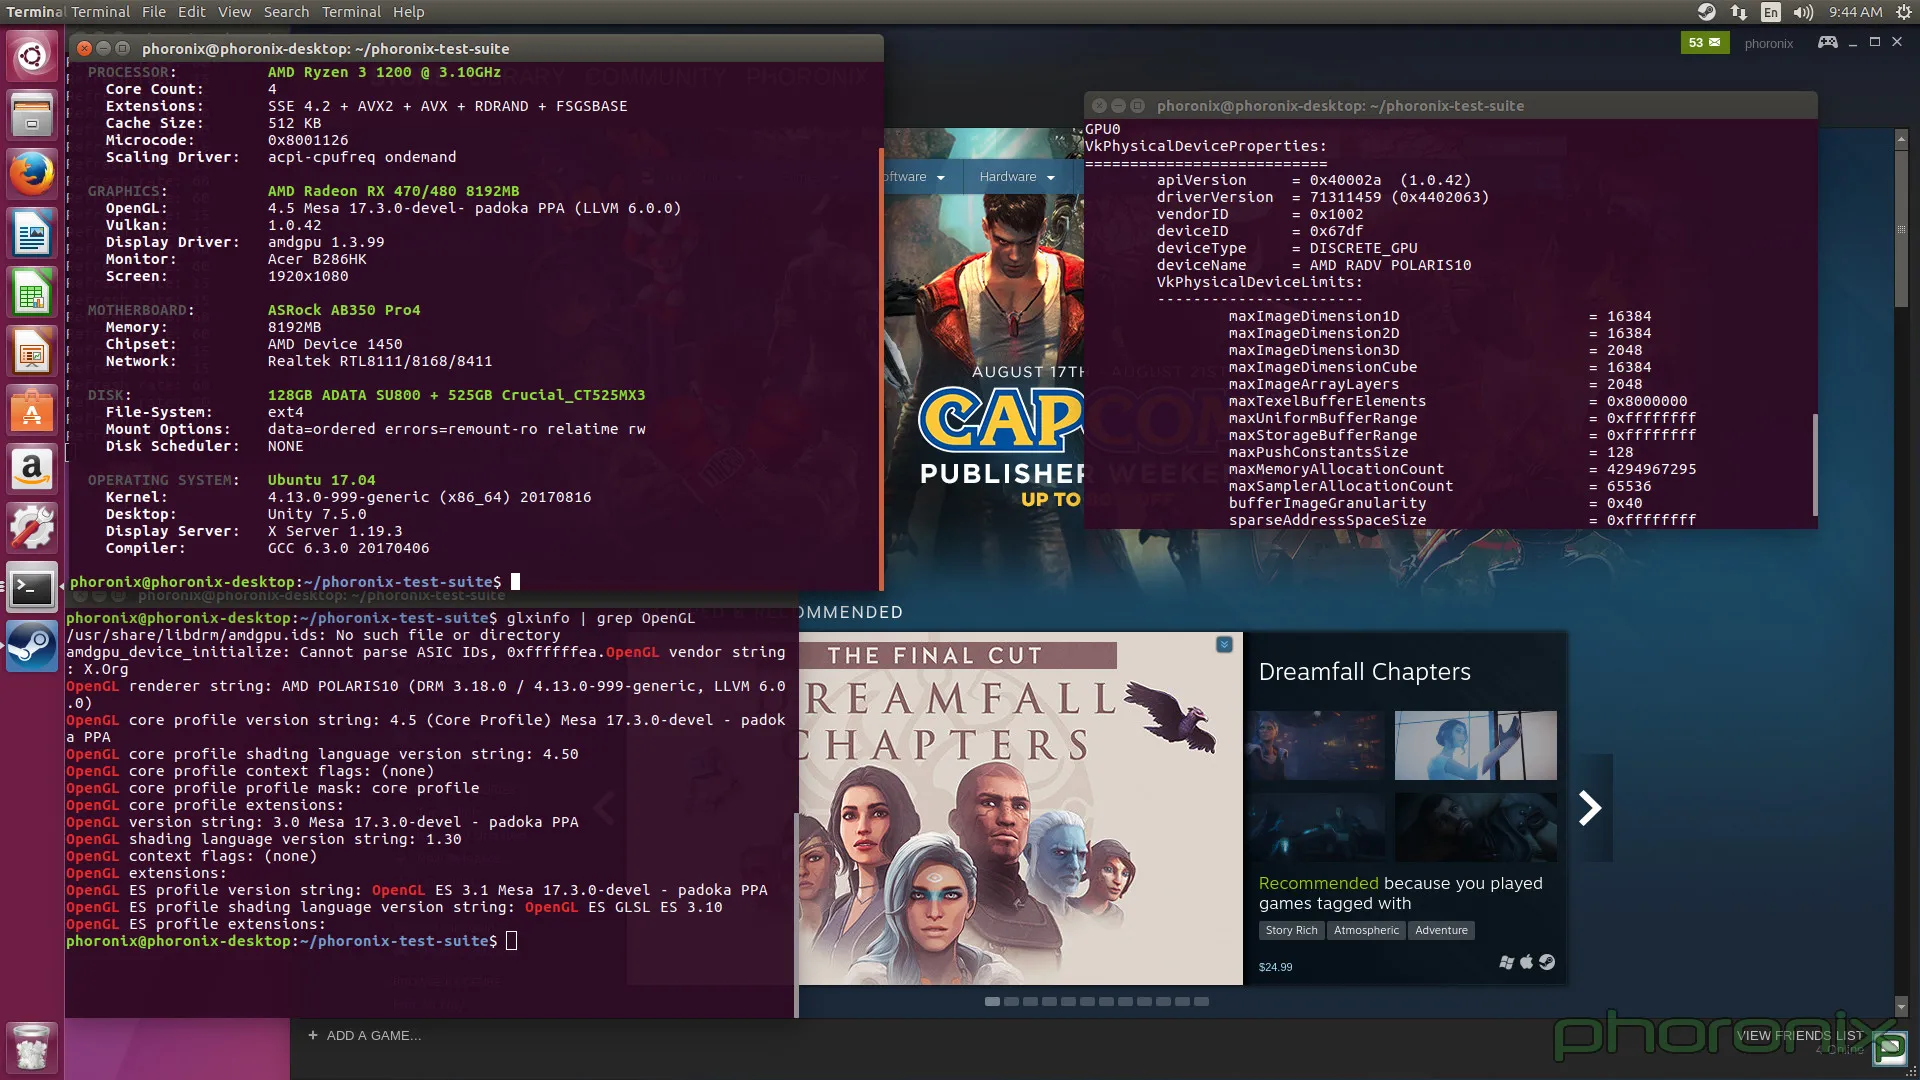The image size is (1920, 1080).
Task: Click the 'maxImageDimension1D' limit row
Action: (1440, 316)
